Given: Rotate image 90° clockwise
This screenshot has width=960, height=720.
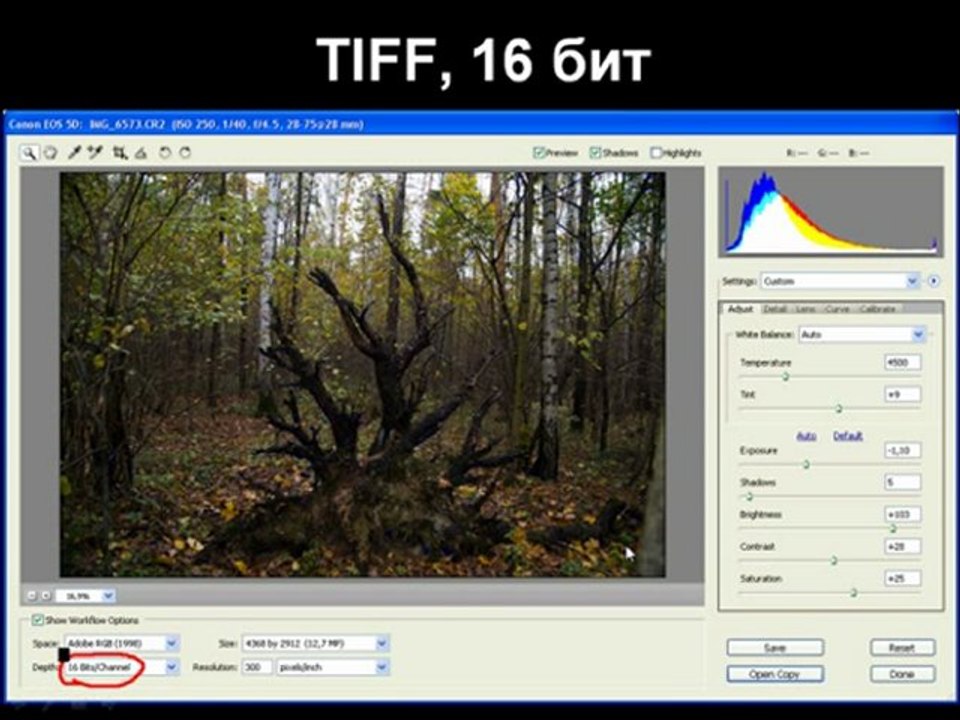Looking at the screenshot, I should [185, 152].
